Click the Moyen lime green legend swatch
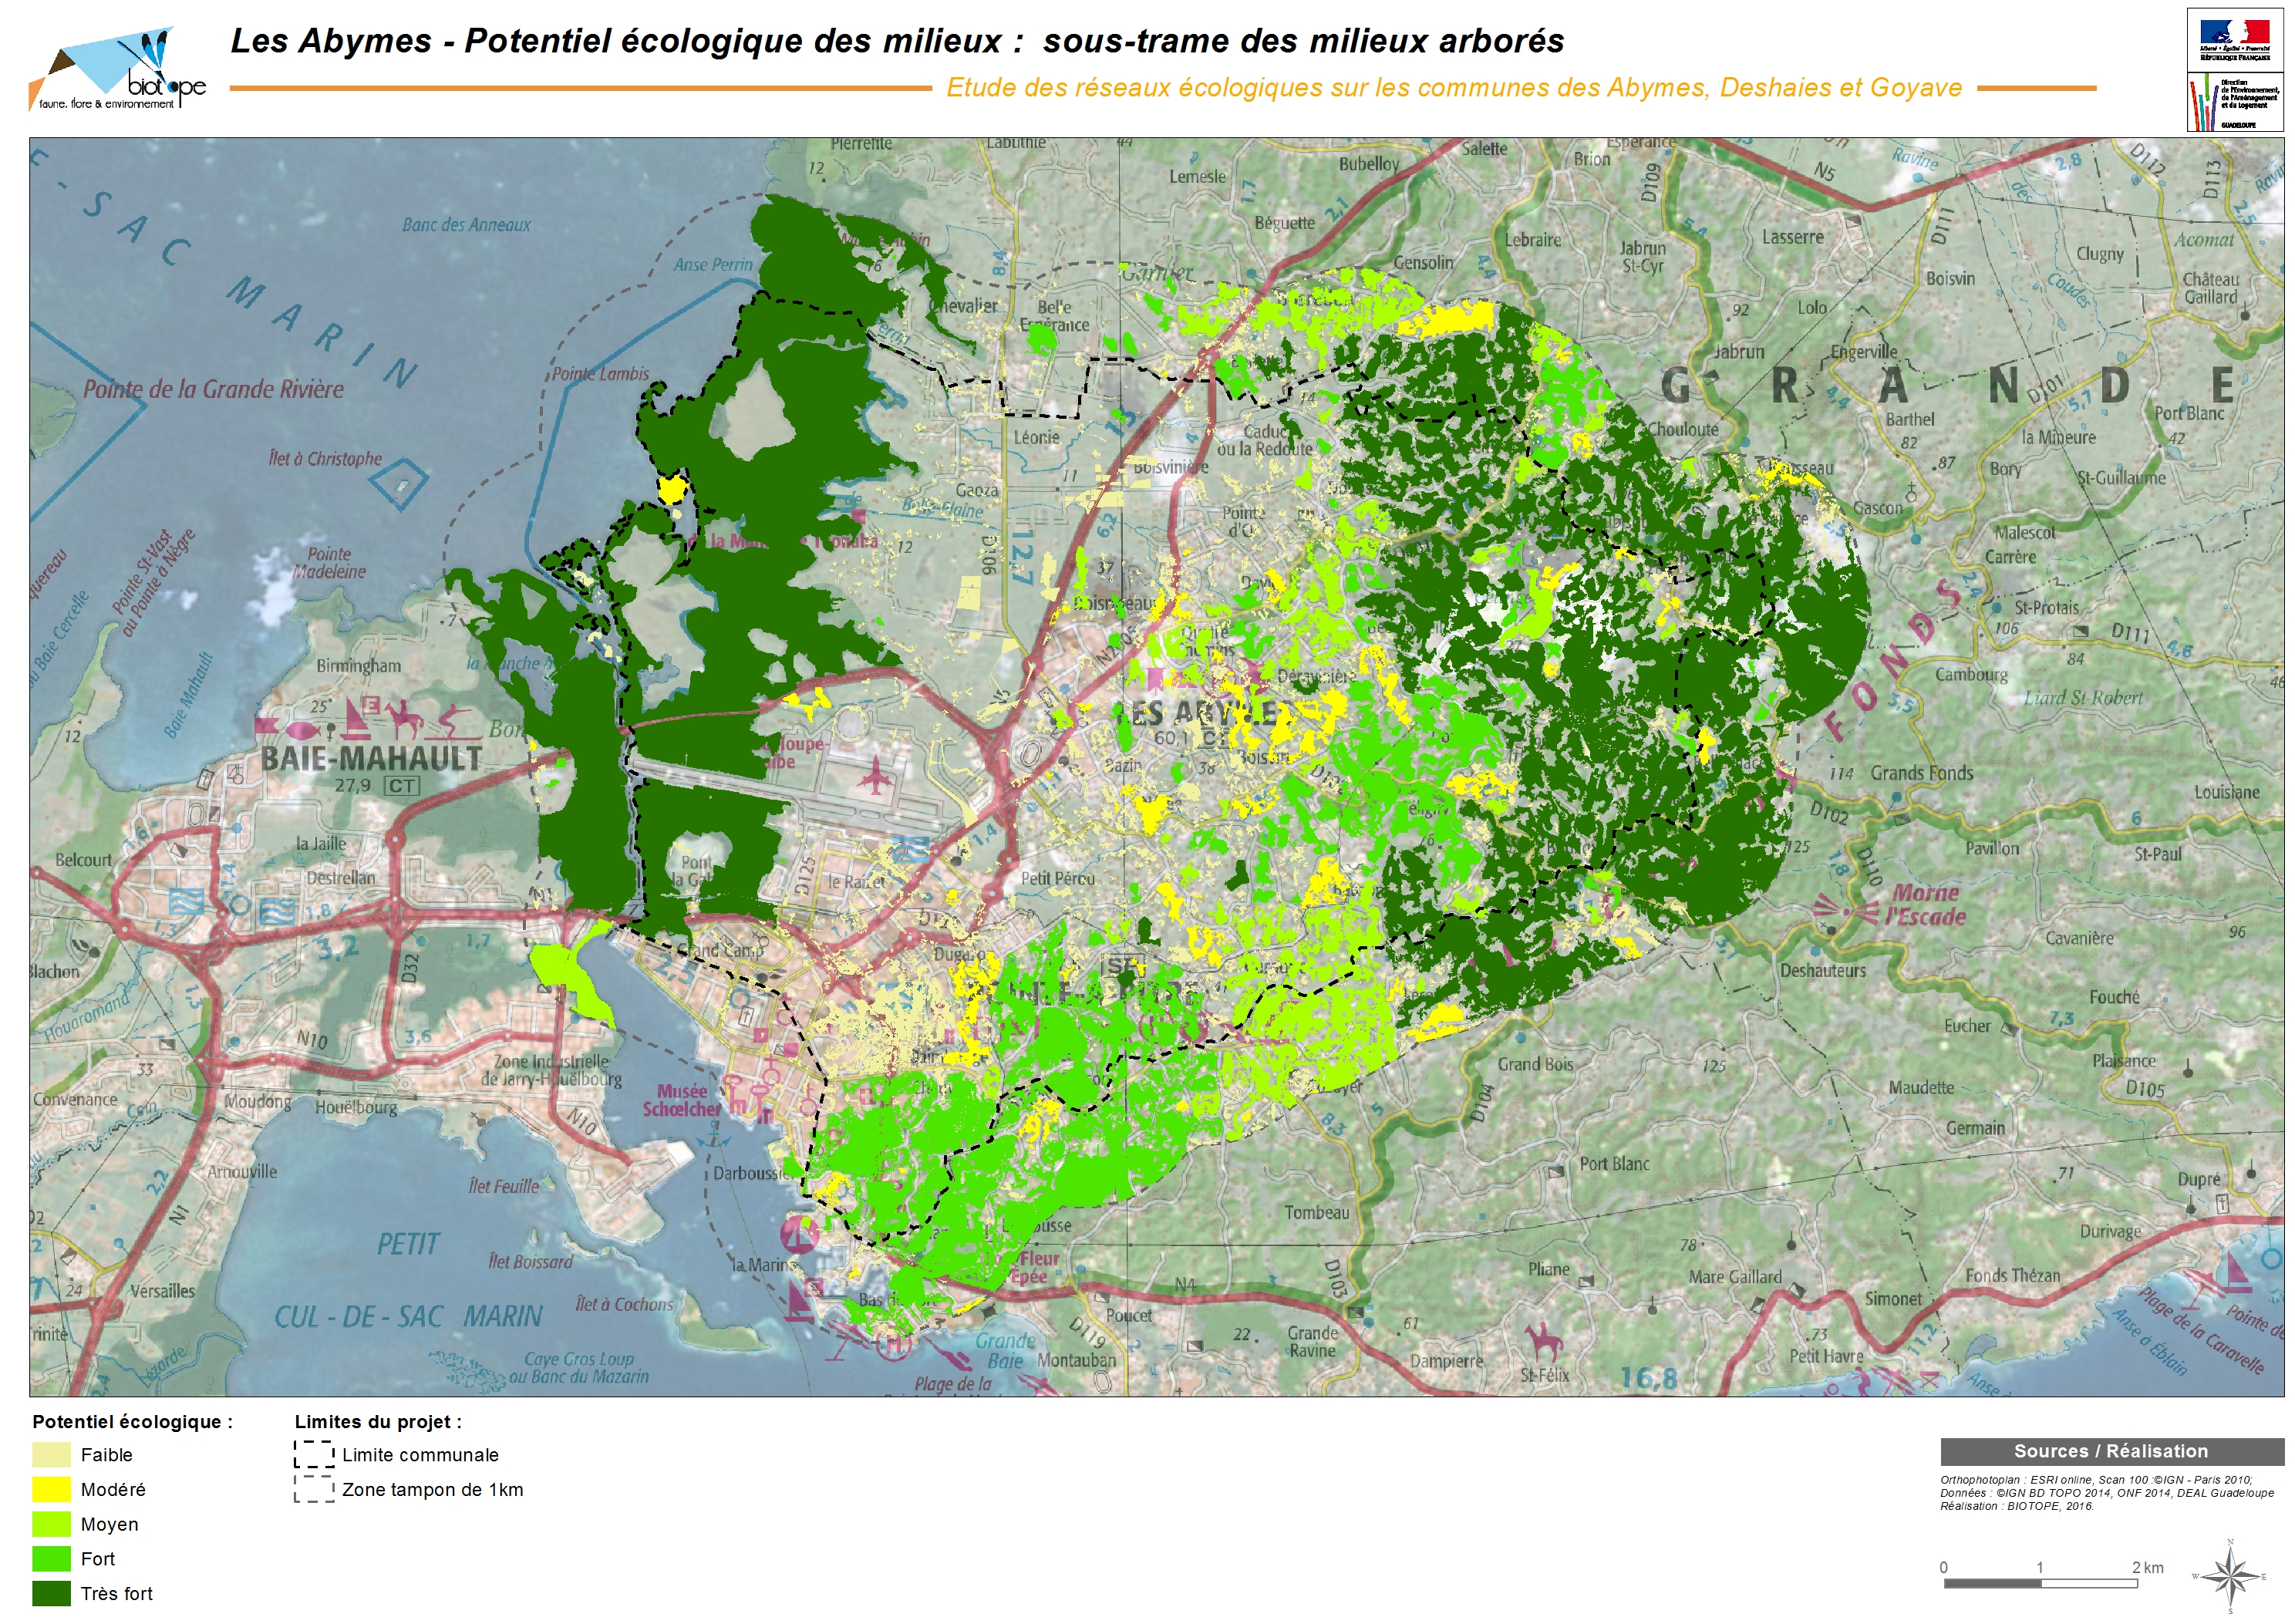The width and height of the screenshot is (2295, 1624). [x=51, y=1524]
